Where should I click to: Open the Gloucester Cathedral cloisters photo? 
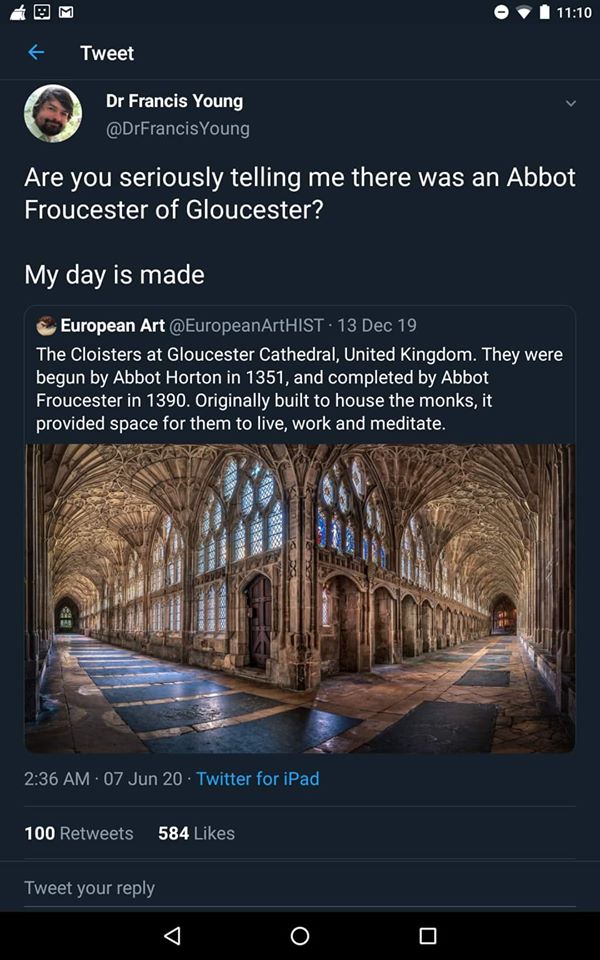[x=300, y=598]
